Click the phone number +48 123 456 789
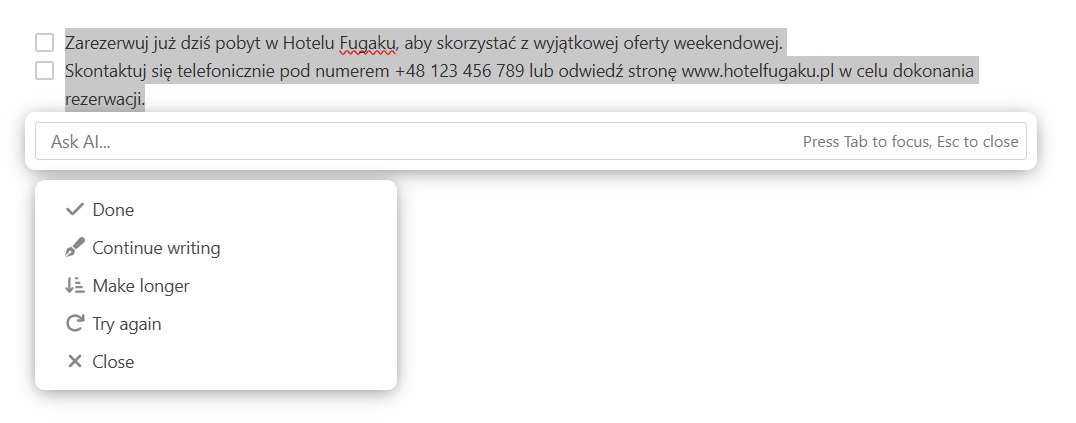This screenshot has height=423, width=1076. point(460,71)
